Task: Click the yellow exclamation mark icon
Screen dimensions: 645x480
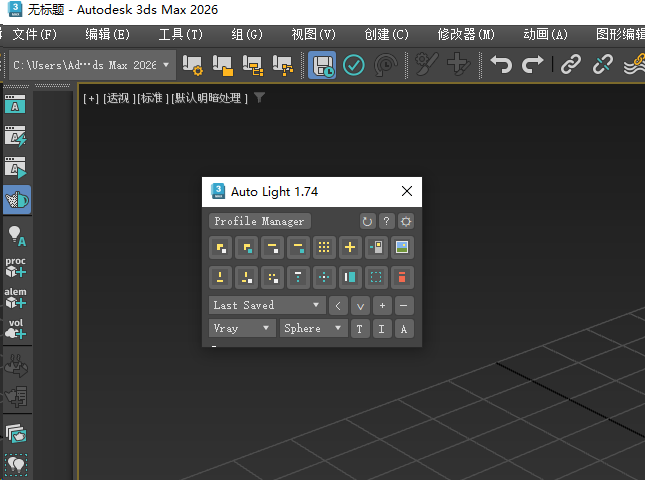Action: [x=220, y=277]
